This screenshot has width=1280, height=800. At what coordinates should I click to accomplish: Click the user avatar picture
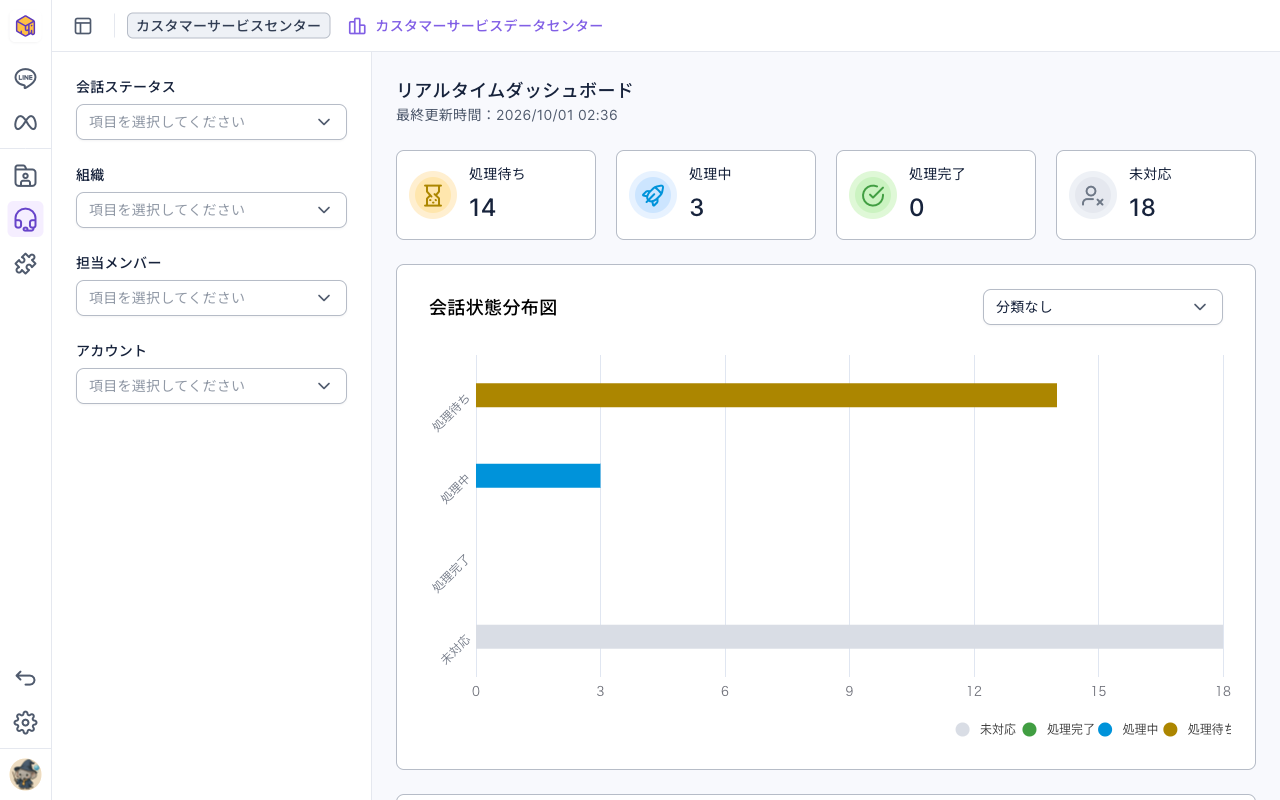coord(25,774)
